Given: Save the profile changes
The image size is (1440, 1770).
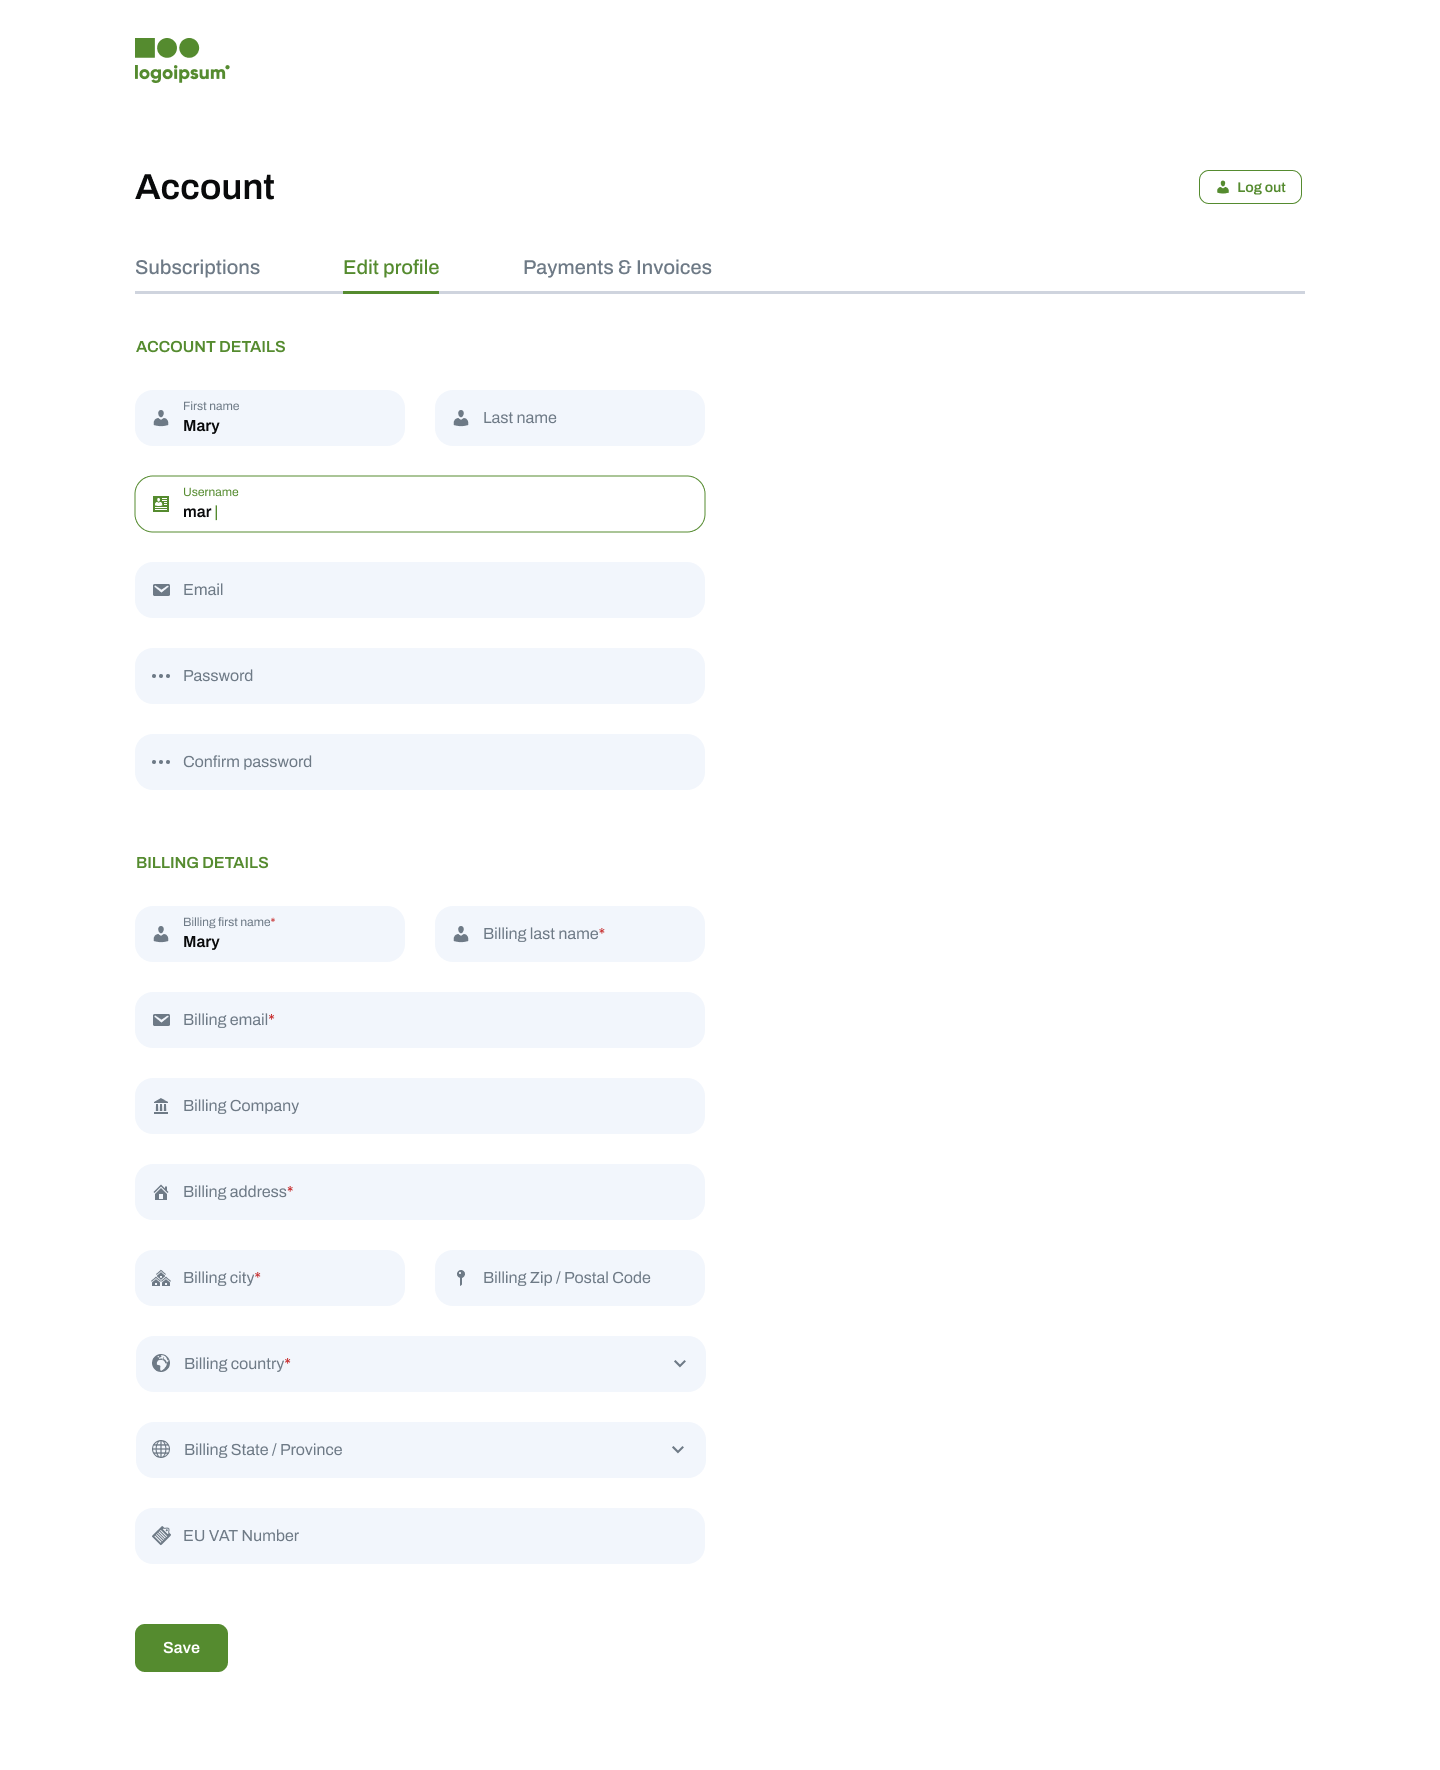Looking at the screenshot, I should (181, 1648).
